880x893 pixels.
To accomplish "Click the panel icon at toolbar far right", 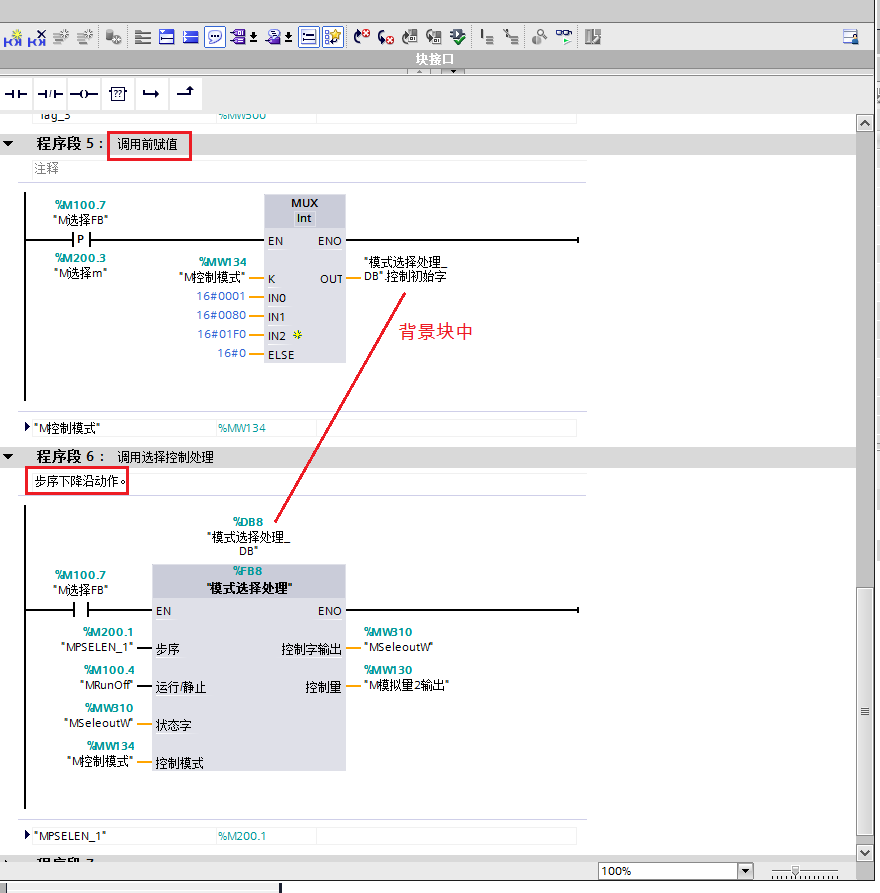I will pos(850,37).
